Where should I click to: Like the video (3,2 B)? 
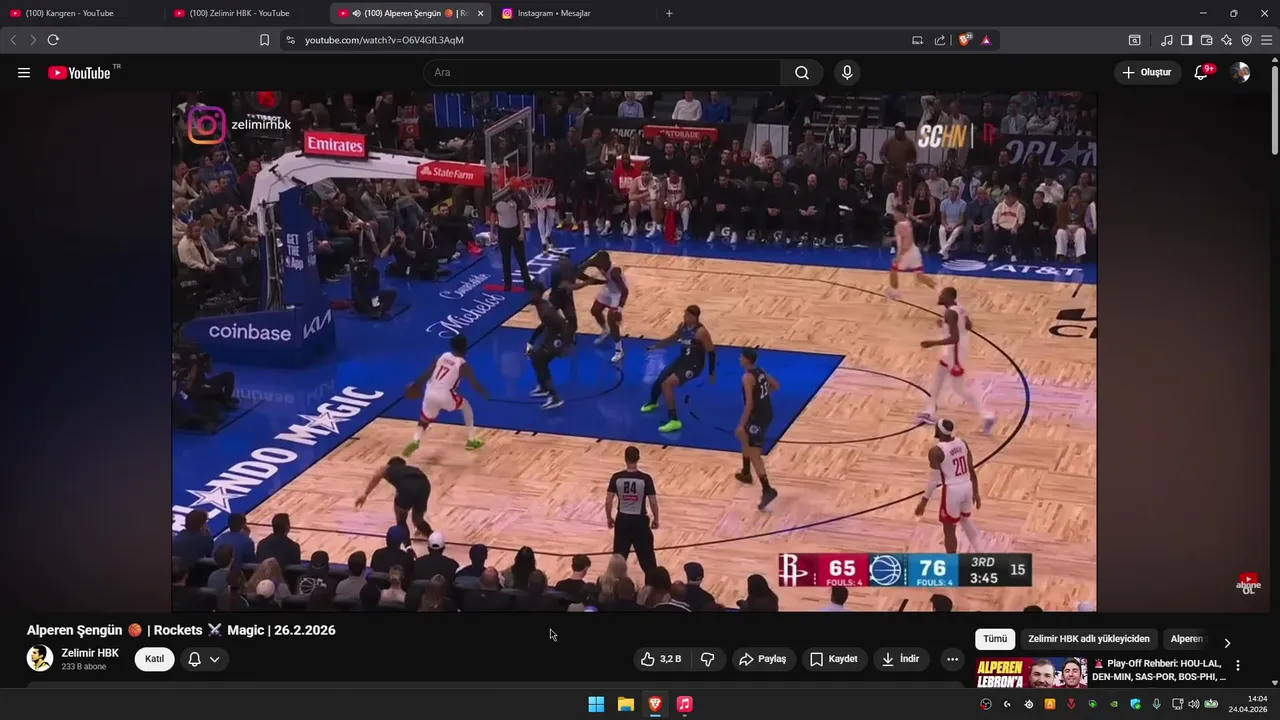click(x=660, y=659)
